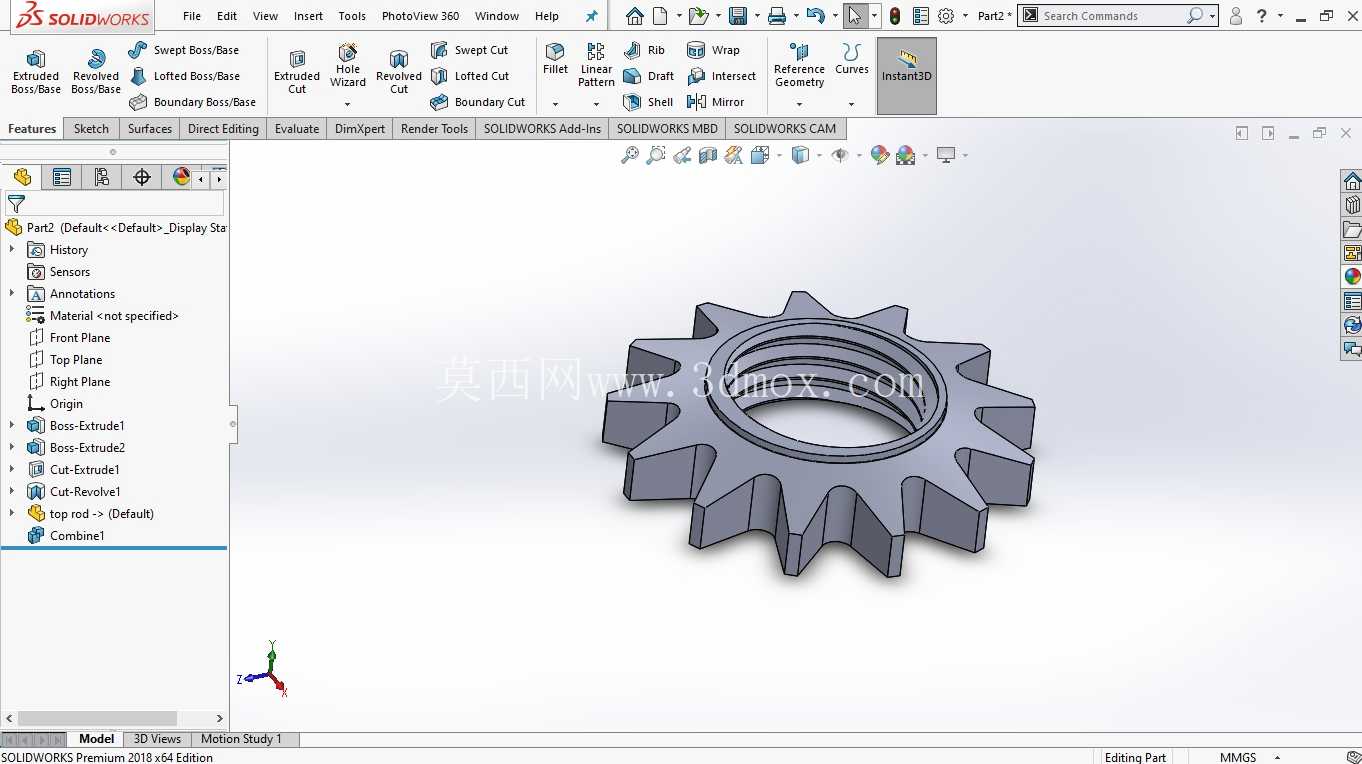1362x764 pixels.
Task: Select the Front Plane item
Action: coord(80,338)
